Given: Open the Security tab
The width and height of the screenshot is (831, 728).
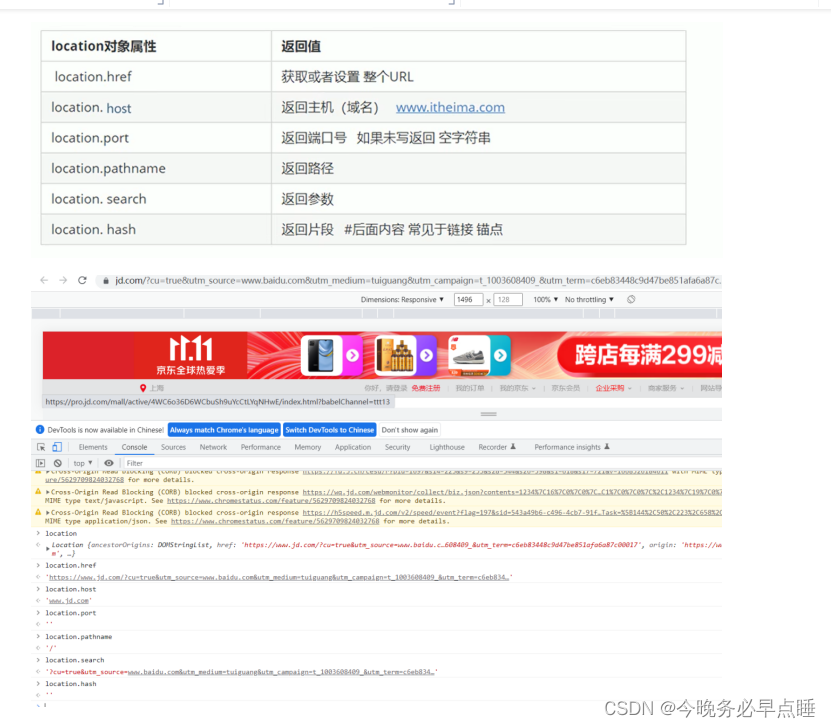Looking at the screenshot, I should pyautogui.click(x=397, y=447).
